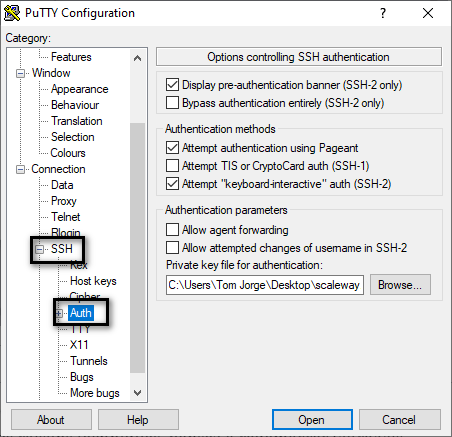Click the category list scroll-up arrow
The image size is (452, 437).
tap(137, 58)
